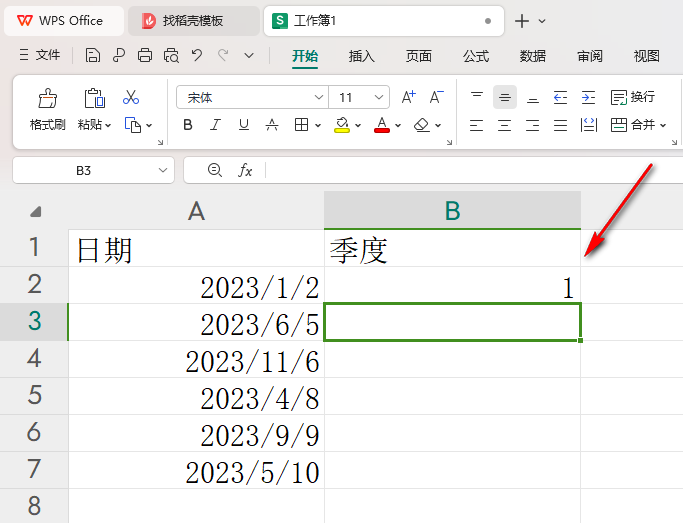
Task: Select row 5 header
Action: [34, 396]
